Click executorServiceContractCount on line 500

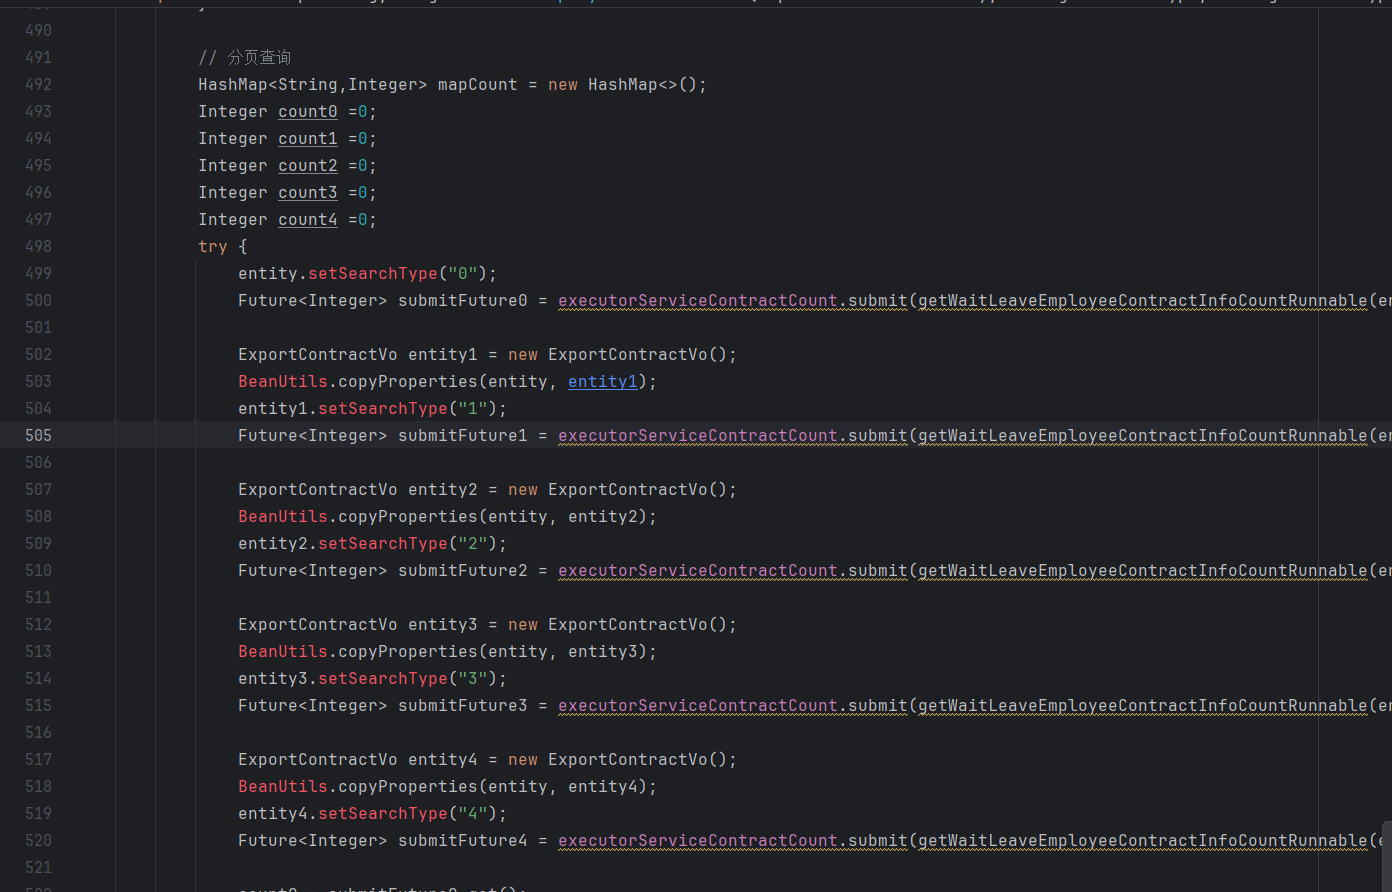(697, 300)
